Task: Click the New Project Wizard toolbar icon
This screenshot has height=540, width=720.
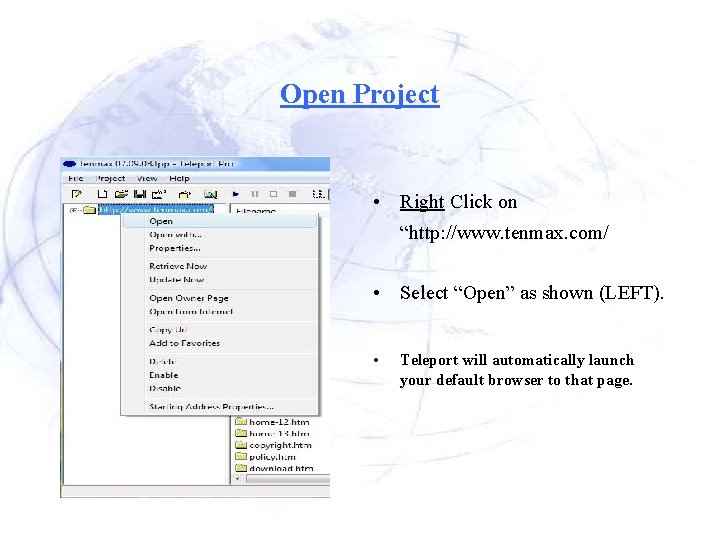Action: [77, 194]
